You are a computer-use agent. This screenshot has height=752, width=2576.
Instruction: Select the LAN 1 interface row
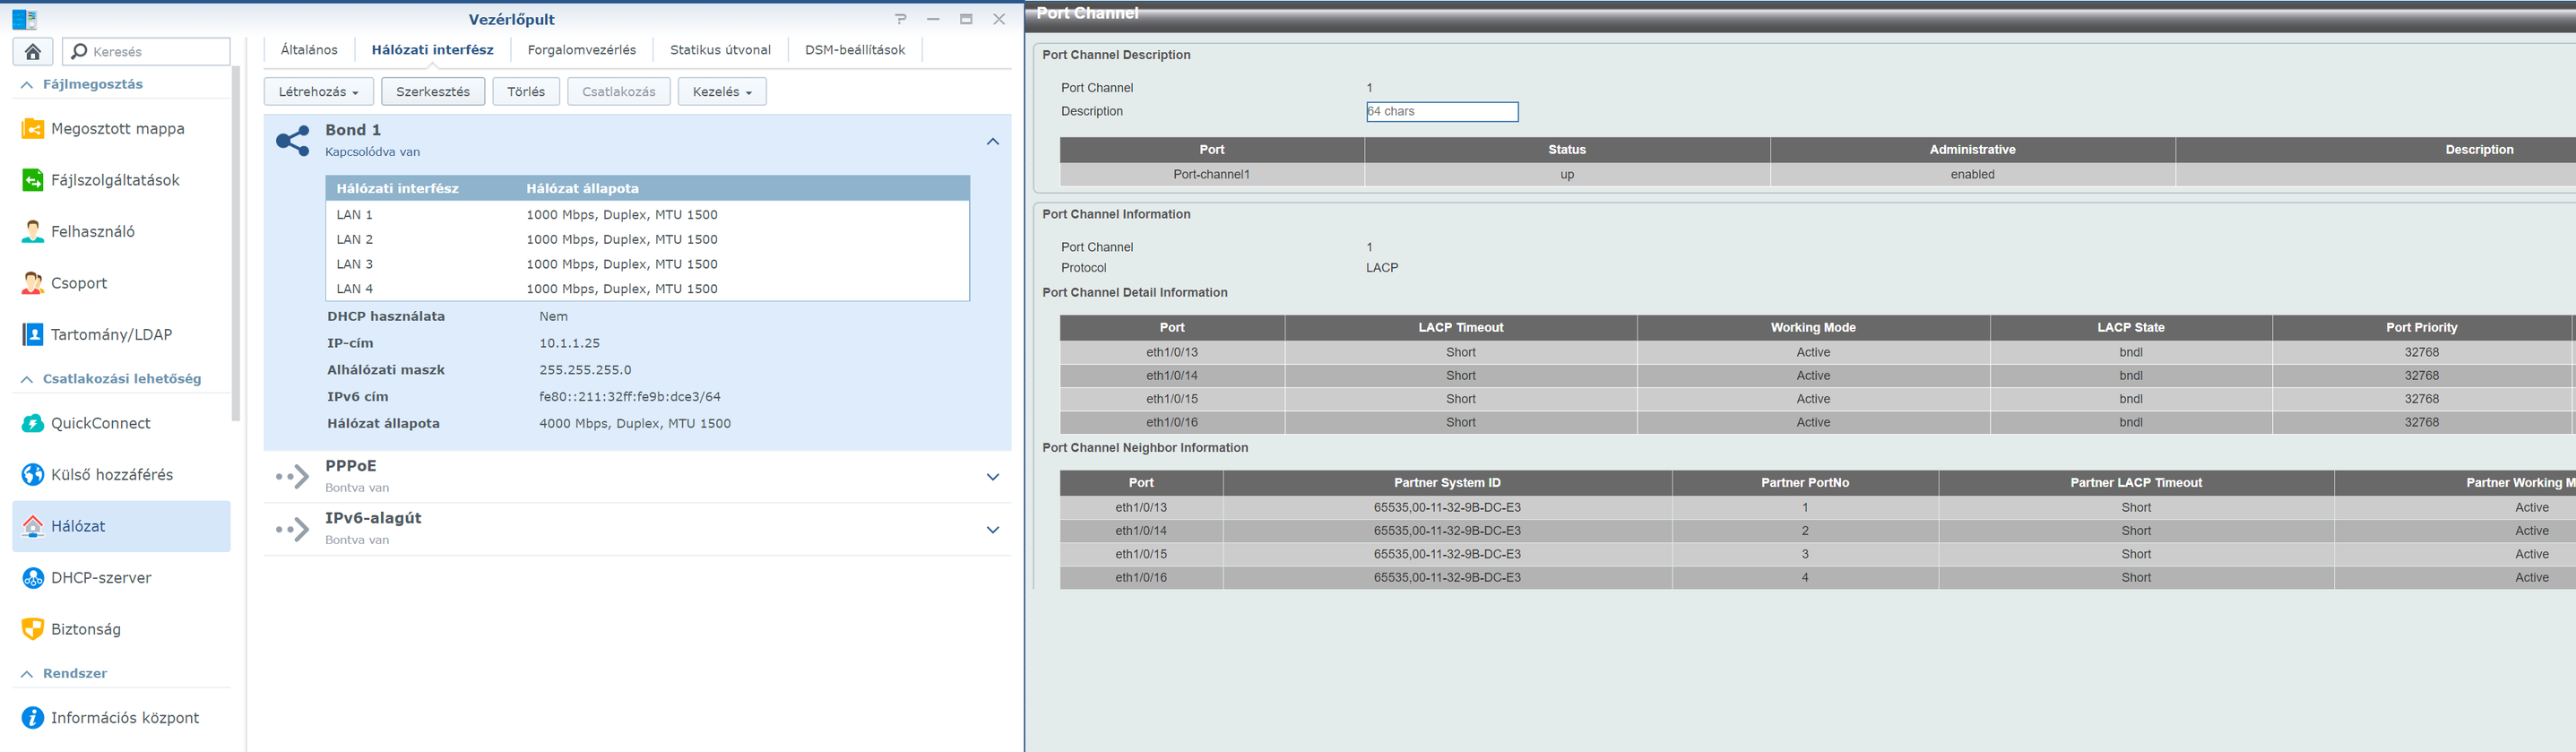pyautogui.click(x=647, y=215)
